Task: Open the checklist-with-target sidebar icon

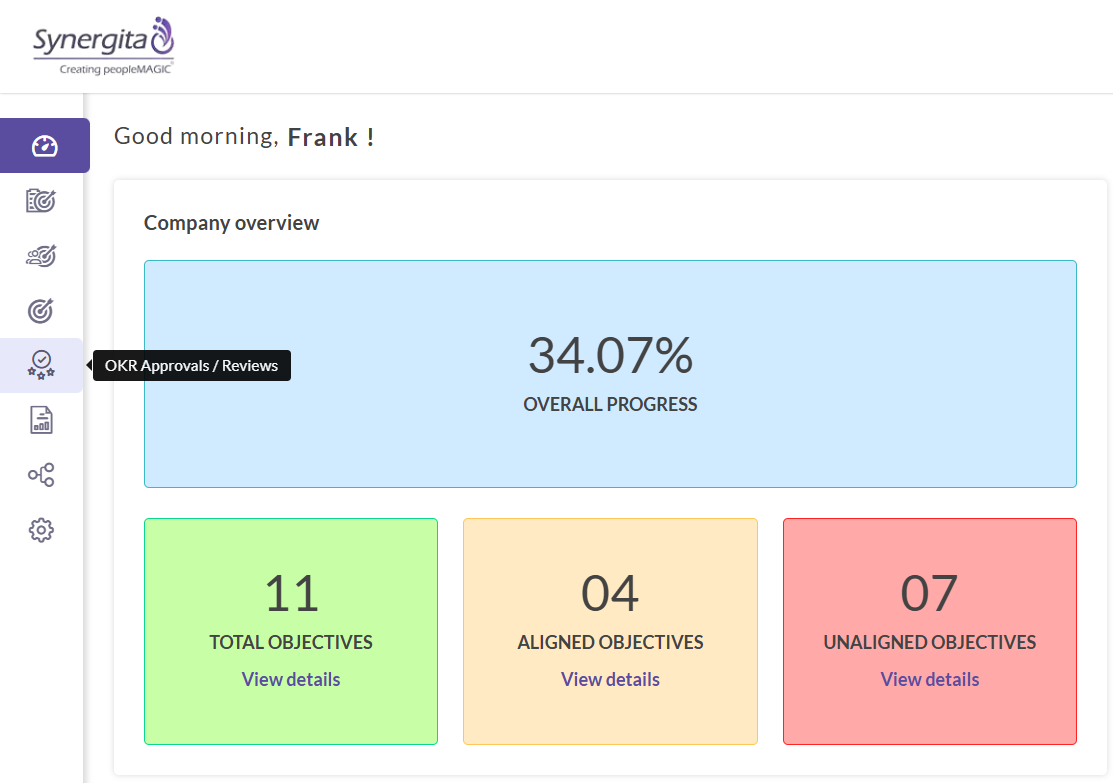Action: click(41, 201)
